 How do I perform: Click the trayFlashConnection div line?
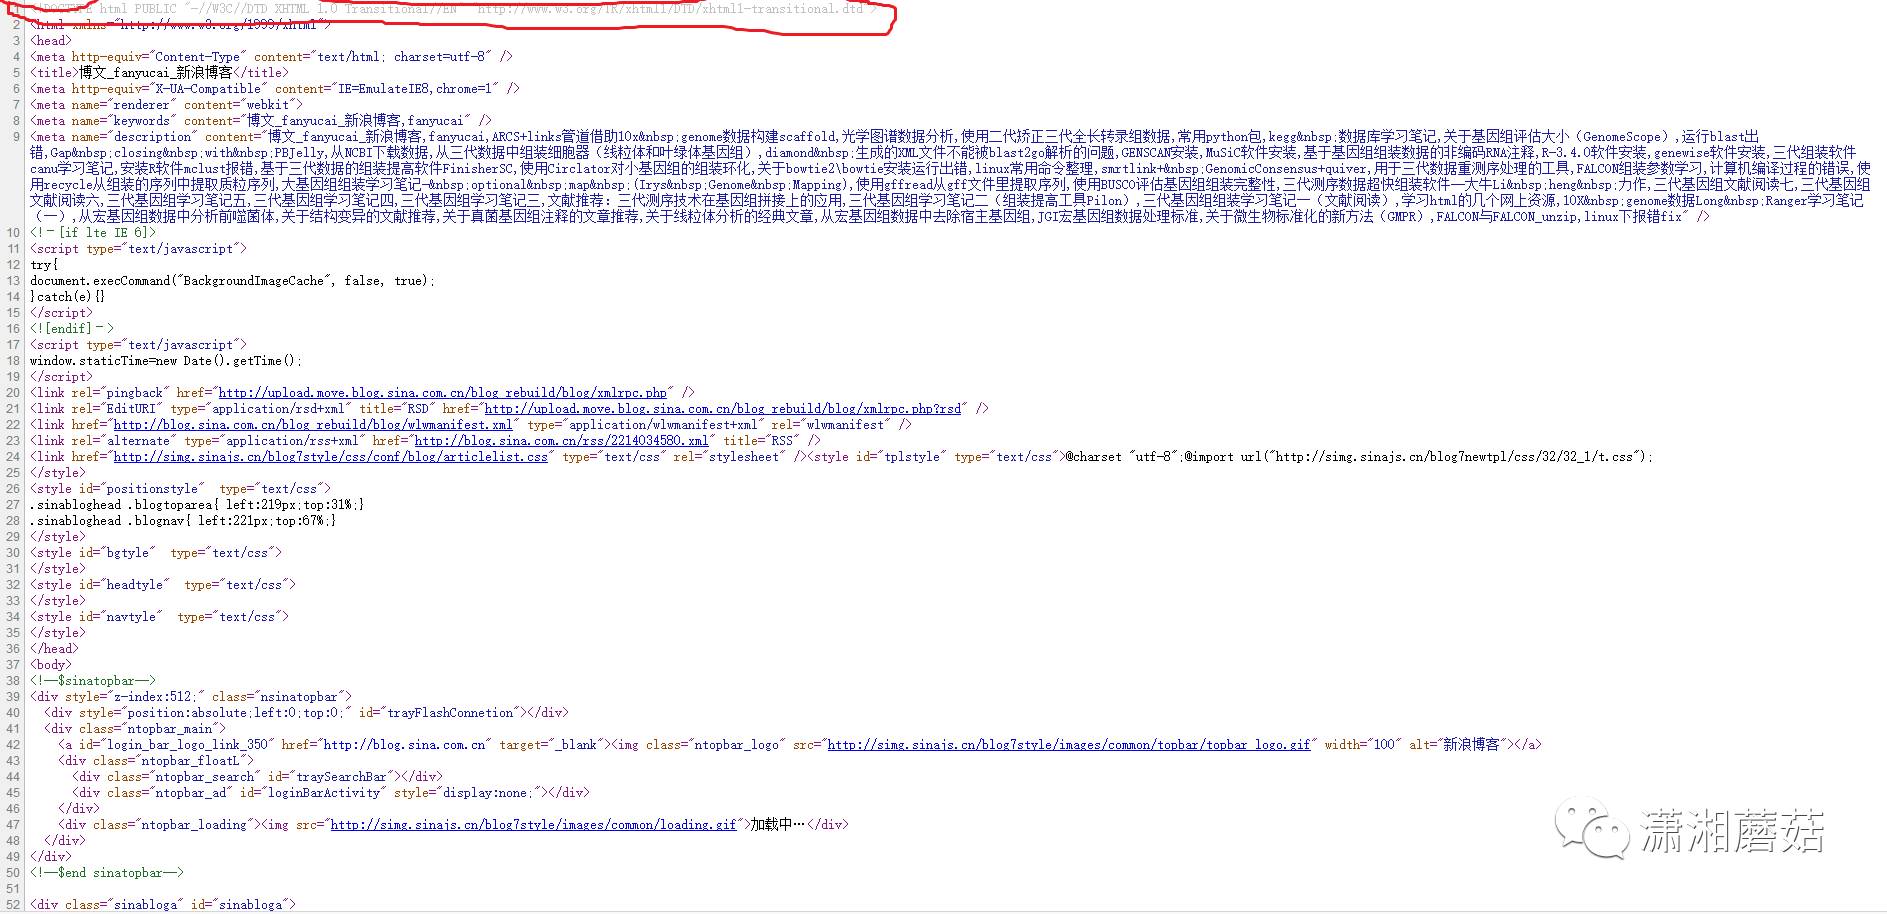click(306, 713)
